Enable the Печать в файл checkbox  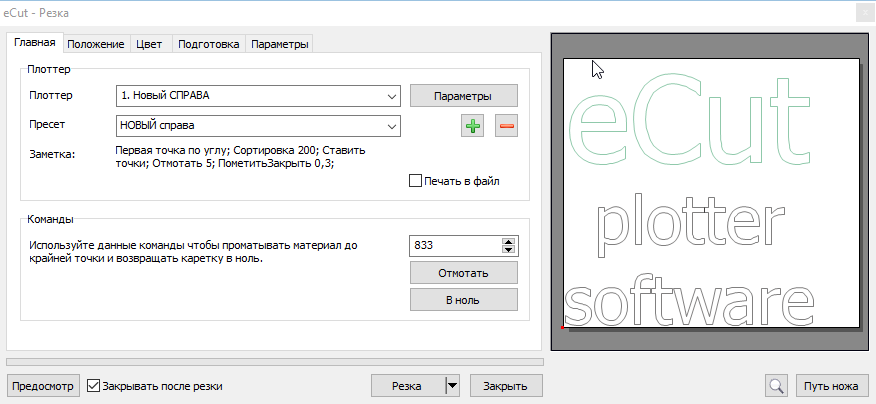415,180
